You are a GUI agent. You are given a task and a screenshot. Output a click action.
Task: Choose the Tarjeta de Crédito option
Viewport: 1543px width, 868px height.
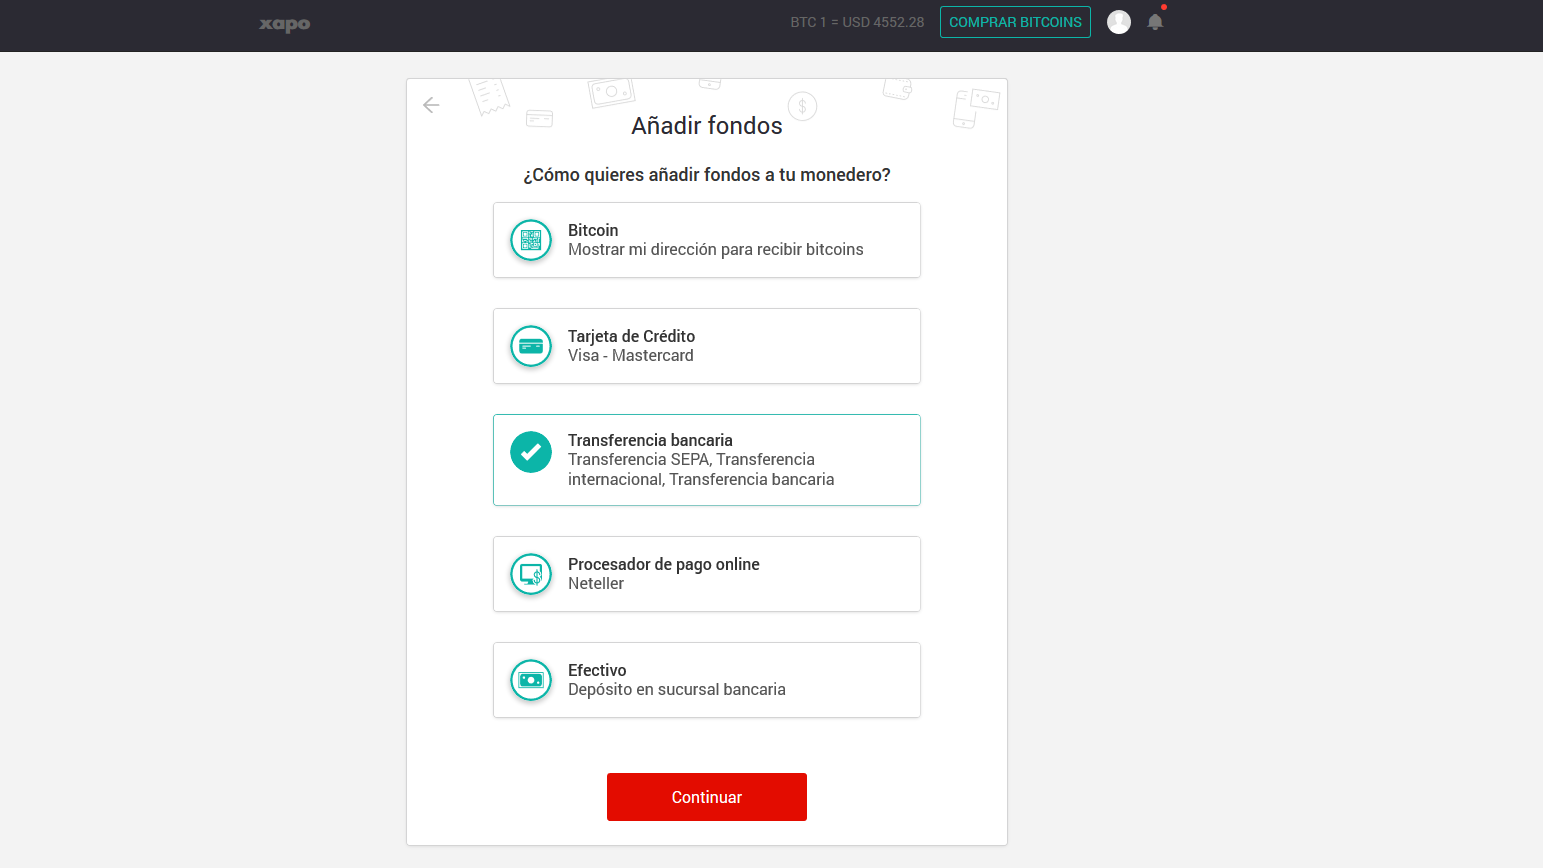[x=707, y=346]
